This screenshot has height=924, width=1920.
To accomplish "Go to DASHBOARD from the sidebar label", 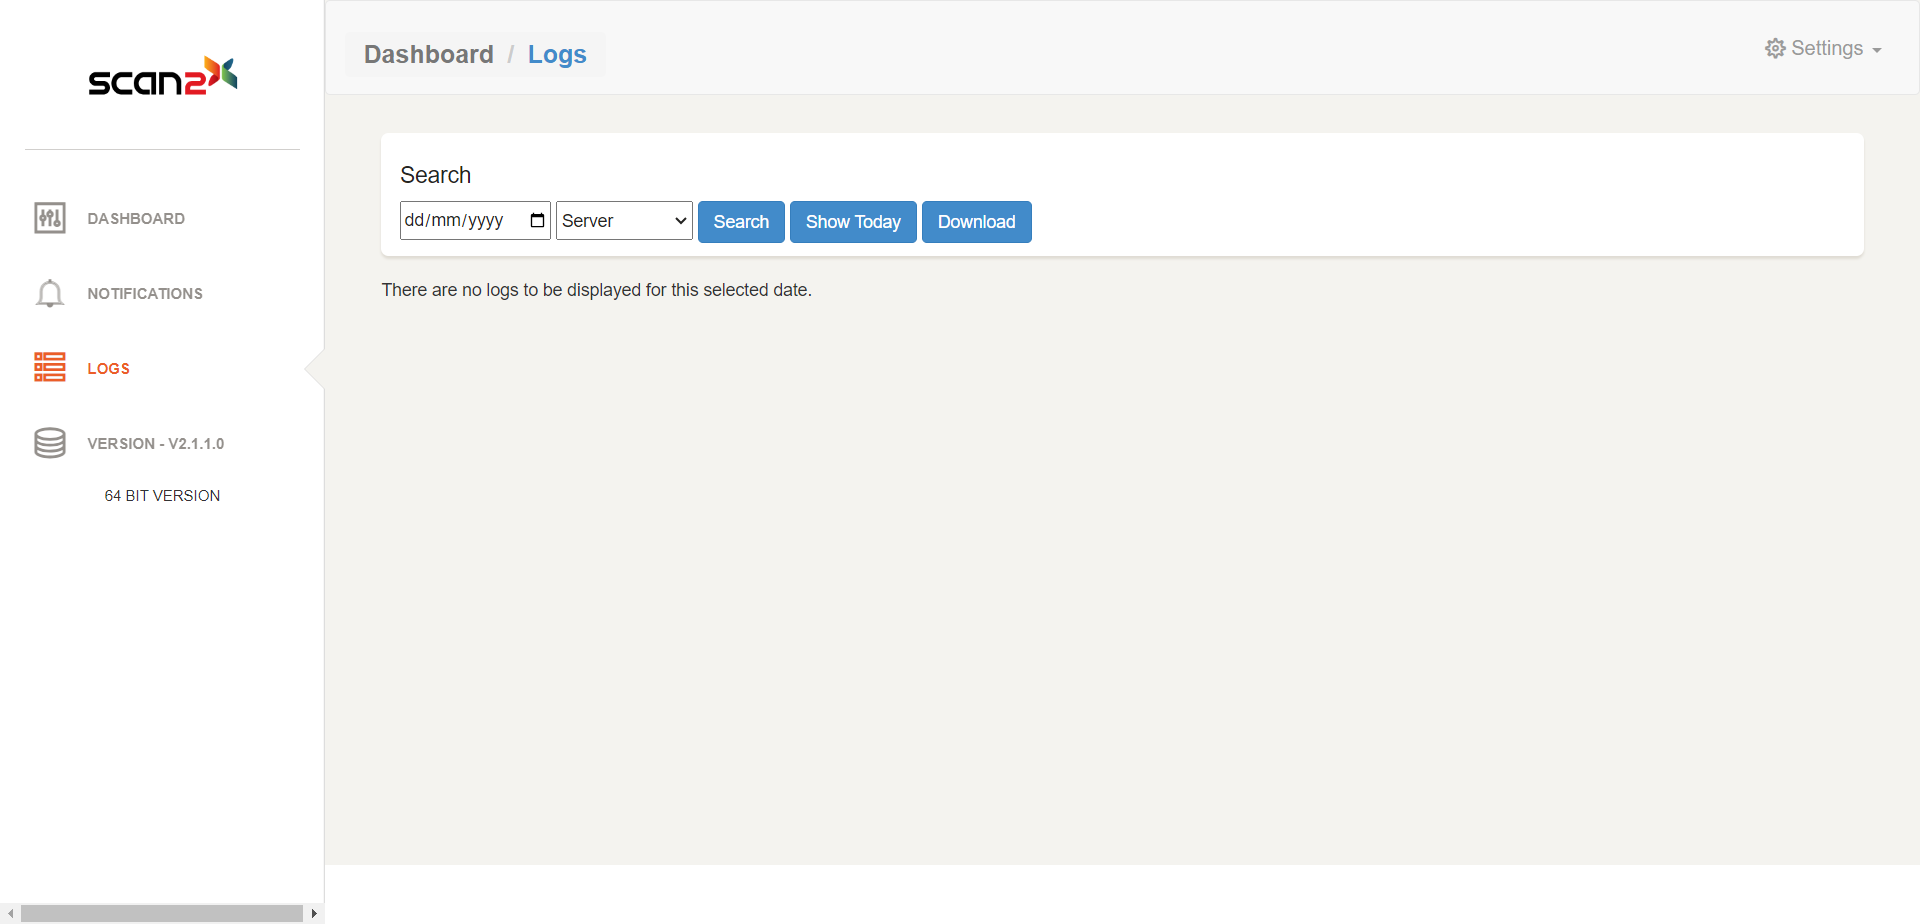I will tap(136, 218).
